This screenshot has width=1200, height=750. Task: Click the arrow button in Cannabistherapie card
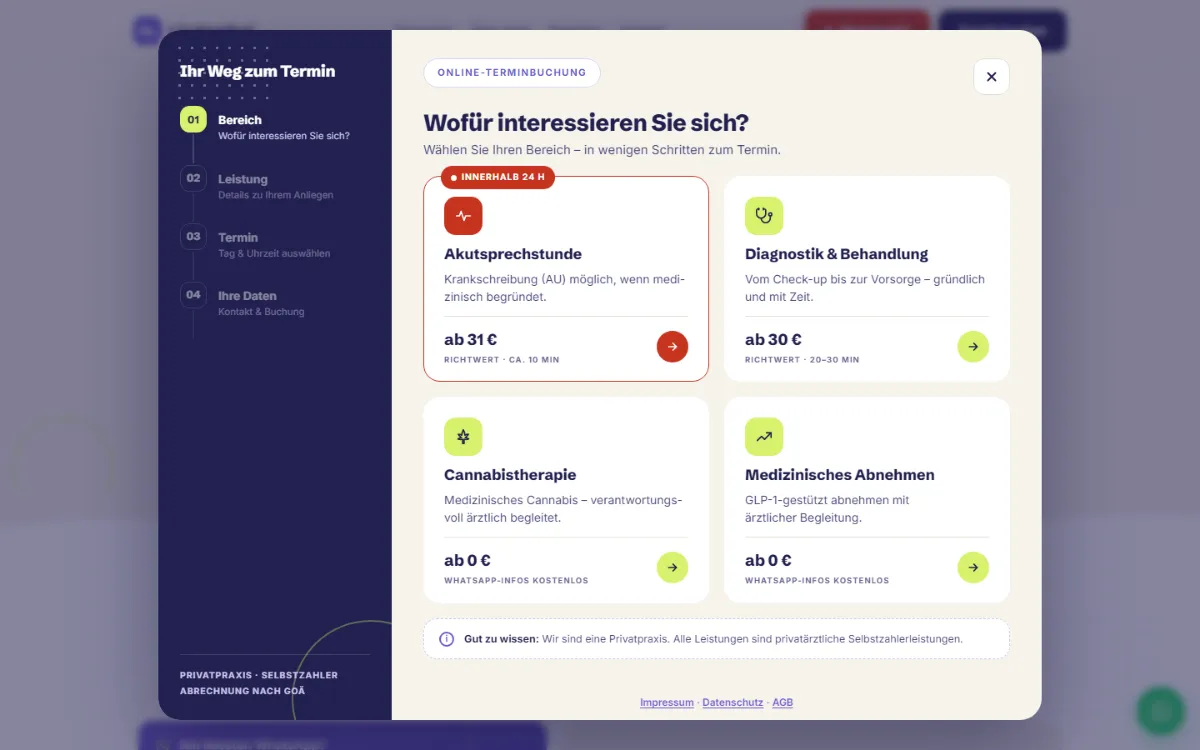click(x=672, y=567)
